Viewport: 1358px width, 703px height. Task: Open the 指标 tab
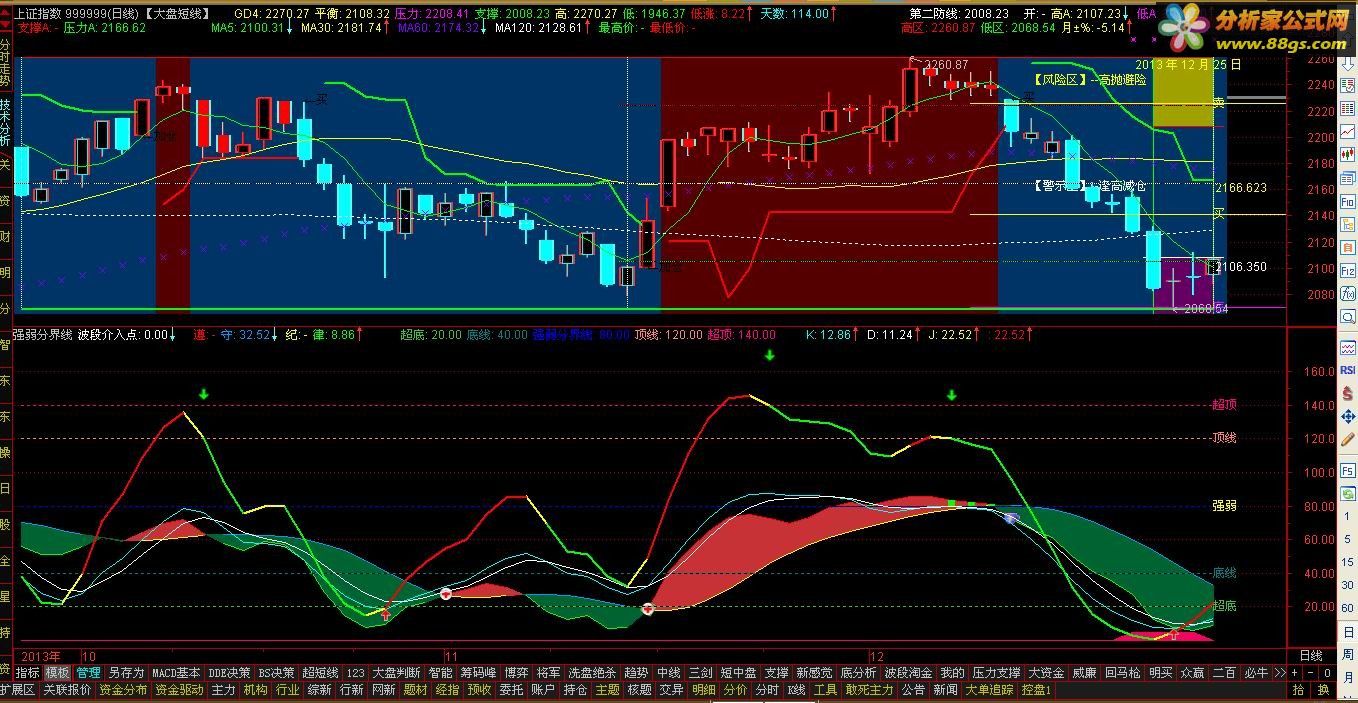(x=27, y=673)
